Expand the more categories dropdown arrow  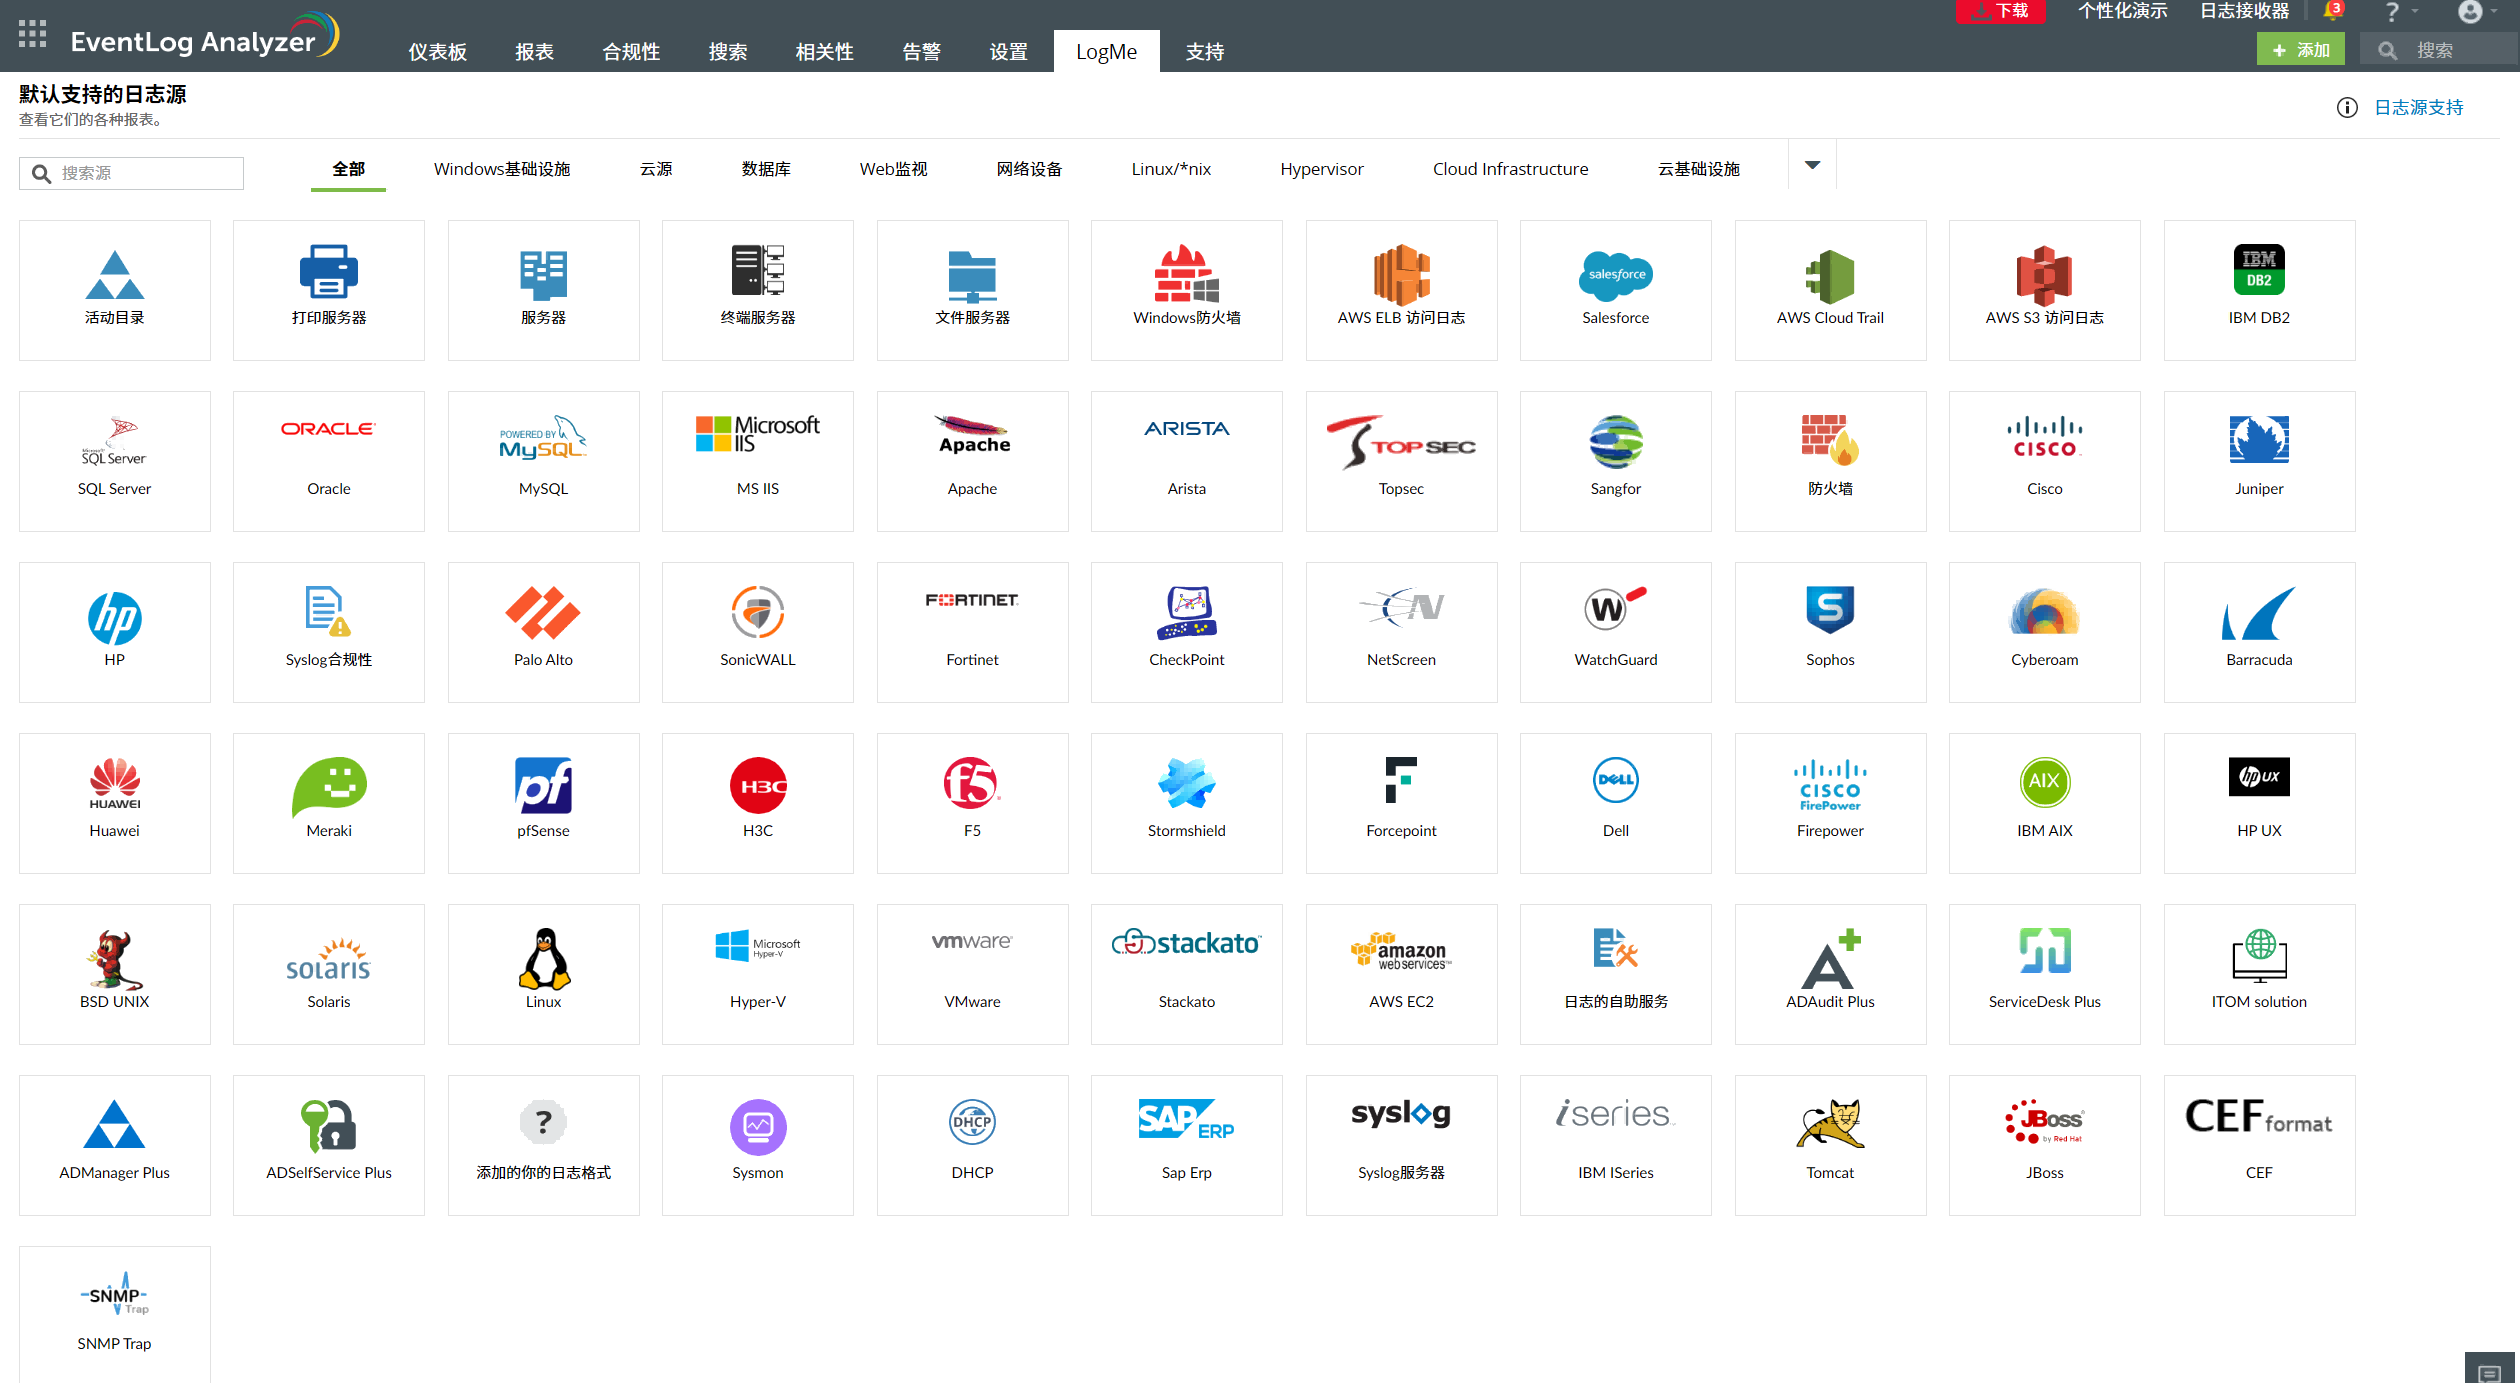click(x=1812, y=165)
